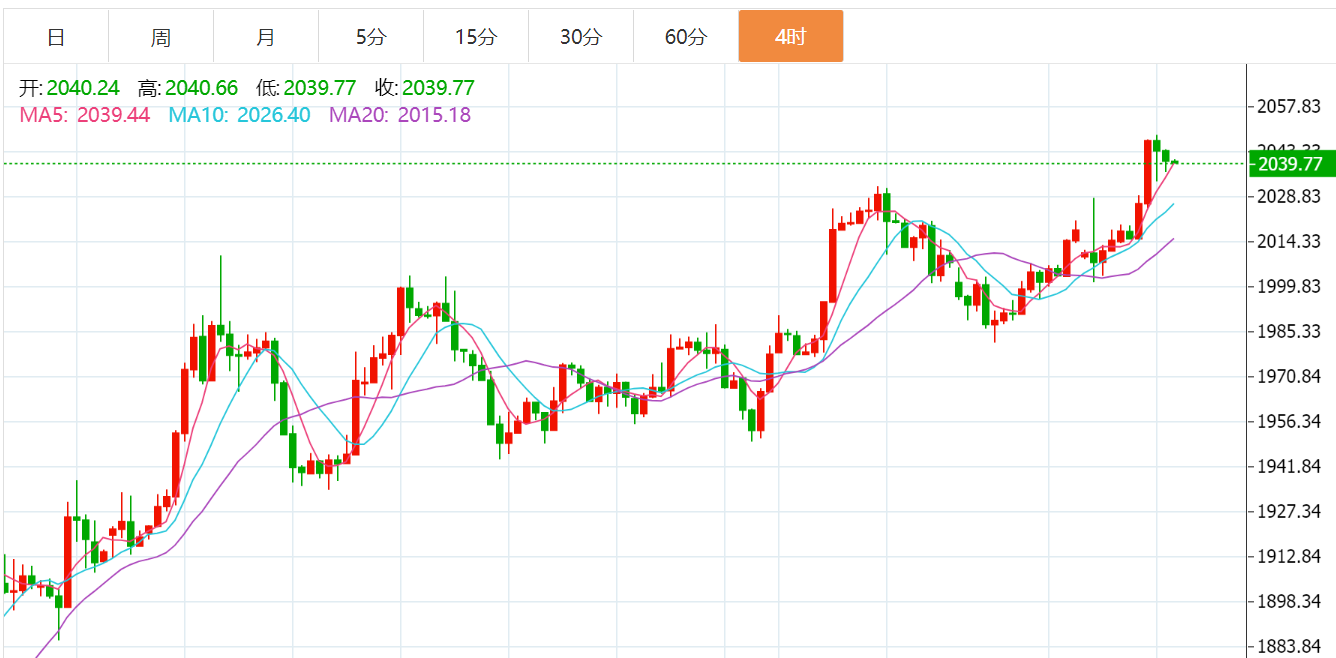Click the 1883.84 price axis label

coord(1291,646)
